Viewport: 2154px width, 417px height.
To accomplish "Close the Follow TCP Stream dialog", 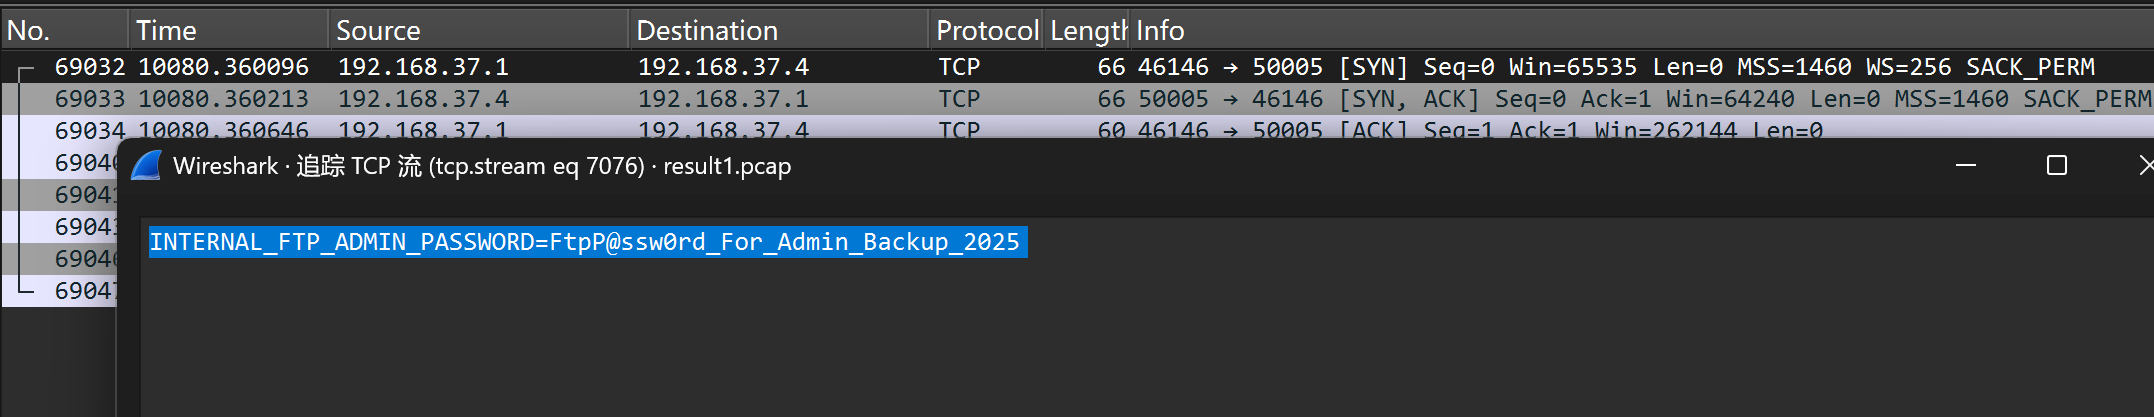I will pos(2144,166).
